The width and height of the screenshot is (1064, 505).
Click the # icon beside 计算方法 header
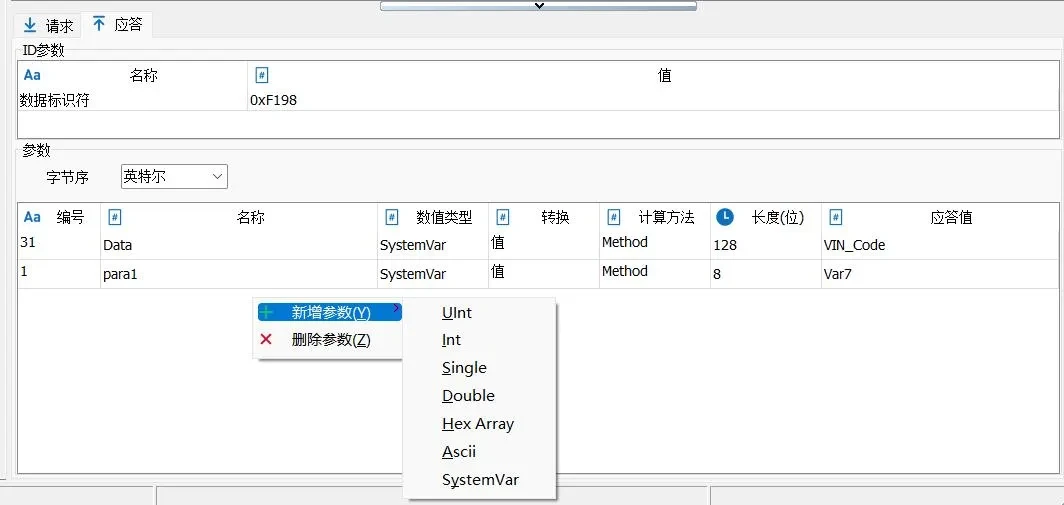pyautogui.click(x=613, y=217)
